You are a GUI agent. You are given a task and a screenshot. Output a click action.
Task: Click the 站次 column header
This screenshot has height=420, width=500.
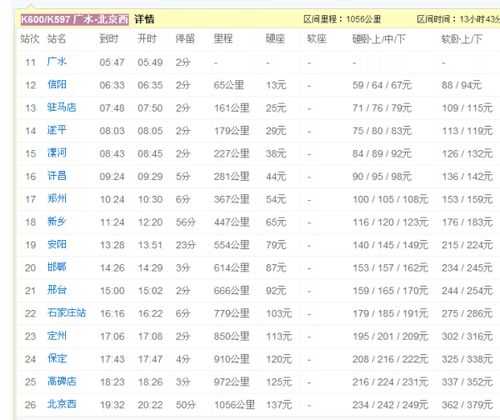30,39
